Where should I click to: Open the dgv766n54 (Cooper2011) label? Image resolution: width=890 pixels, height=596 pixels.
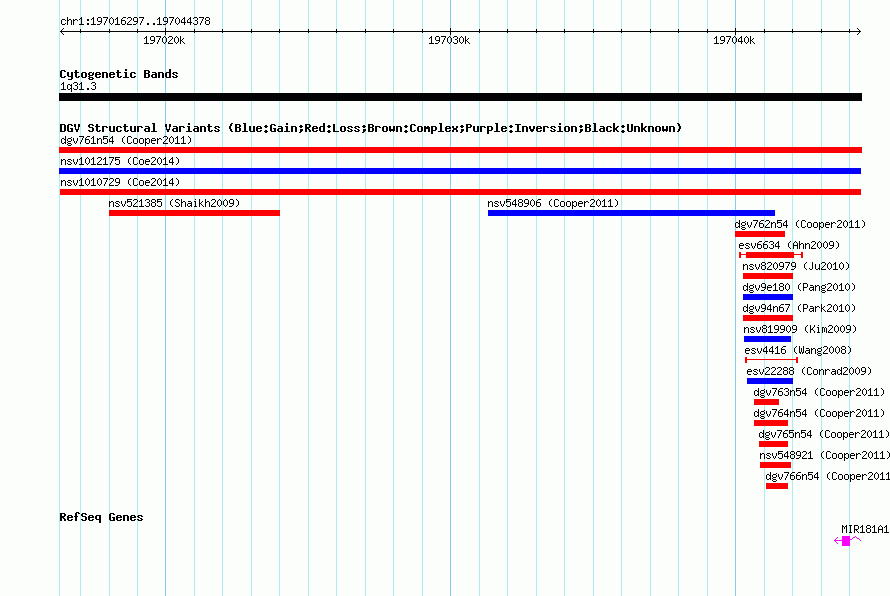pos(827,476)
